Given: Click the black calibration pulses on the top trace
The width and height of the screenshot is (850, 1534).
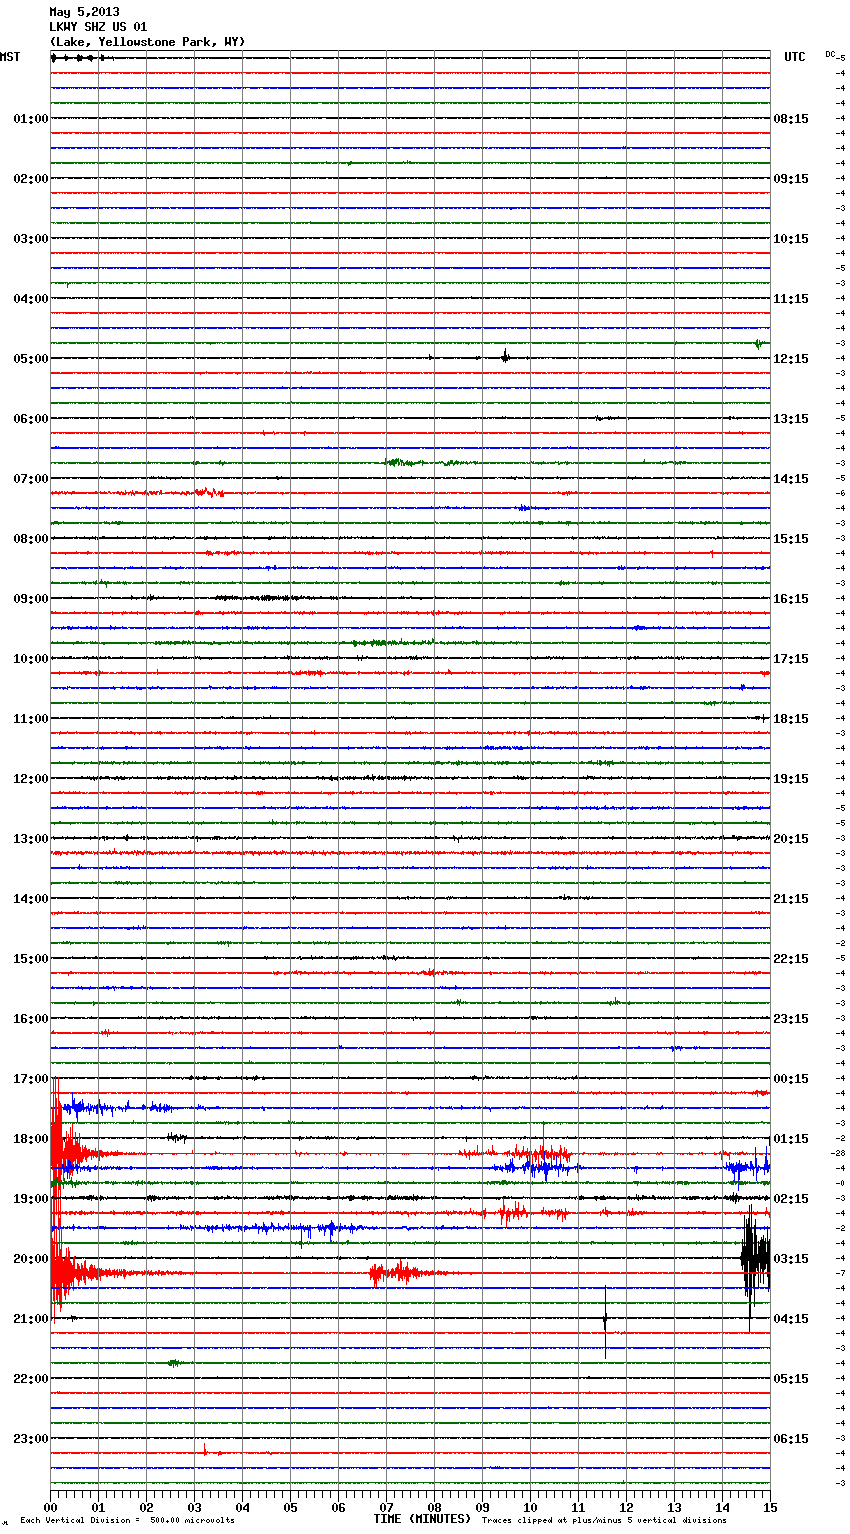Looking at the screenshot, I should click(80, 58).
